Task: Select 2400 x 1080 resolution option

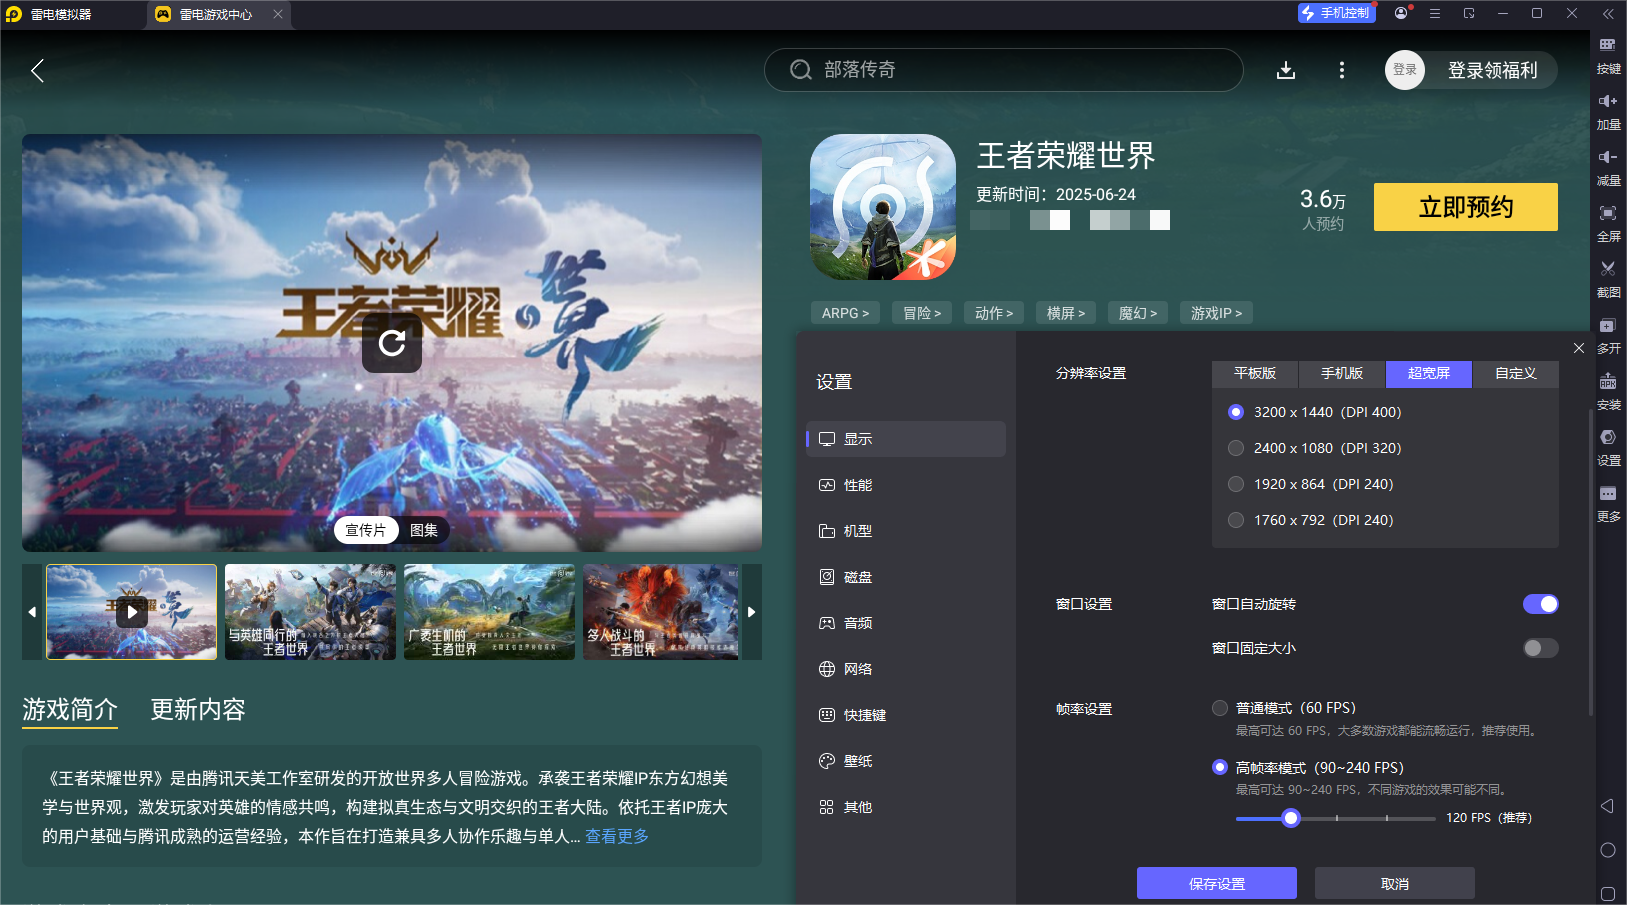Action: [x=1236, y=448]
